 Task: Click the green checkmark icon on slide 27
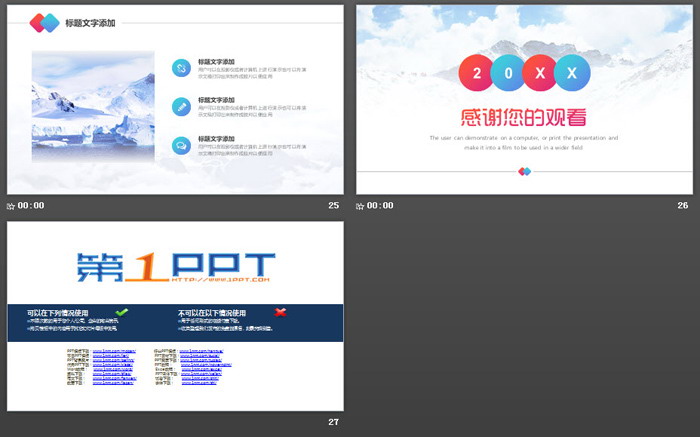[122, 312]
